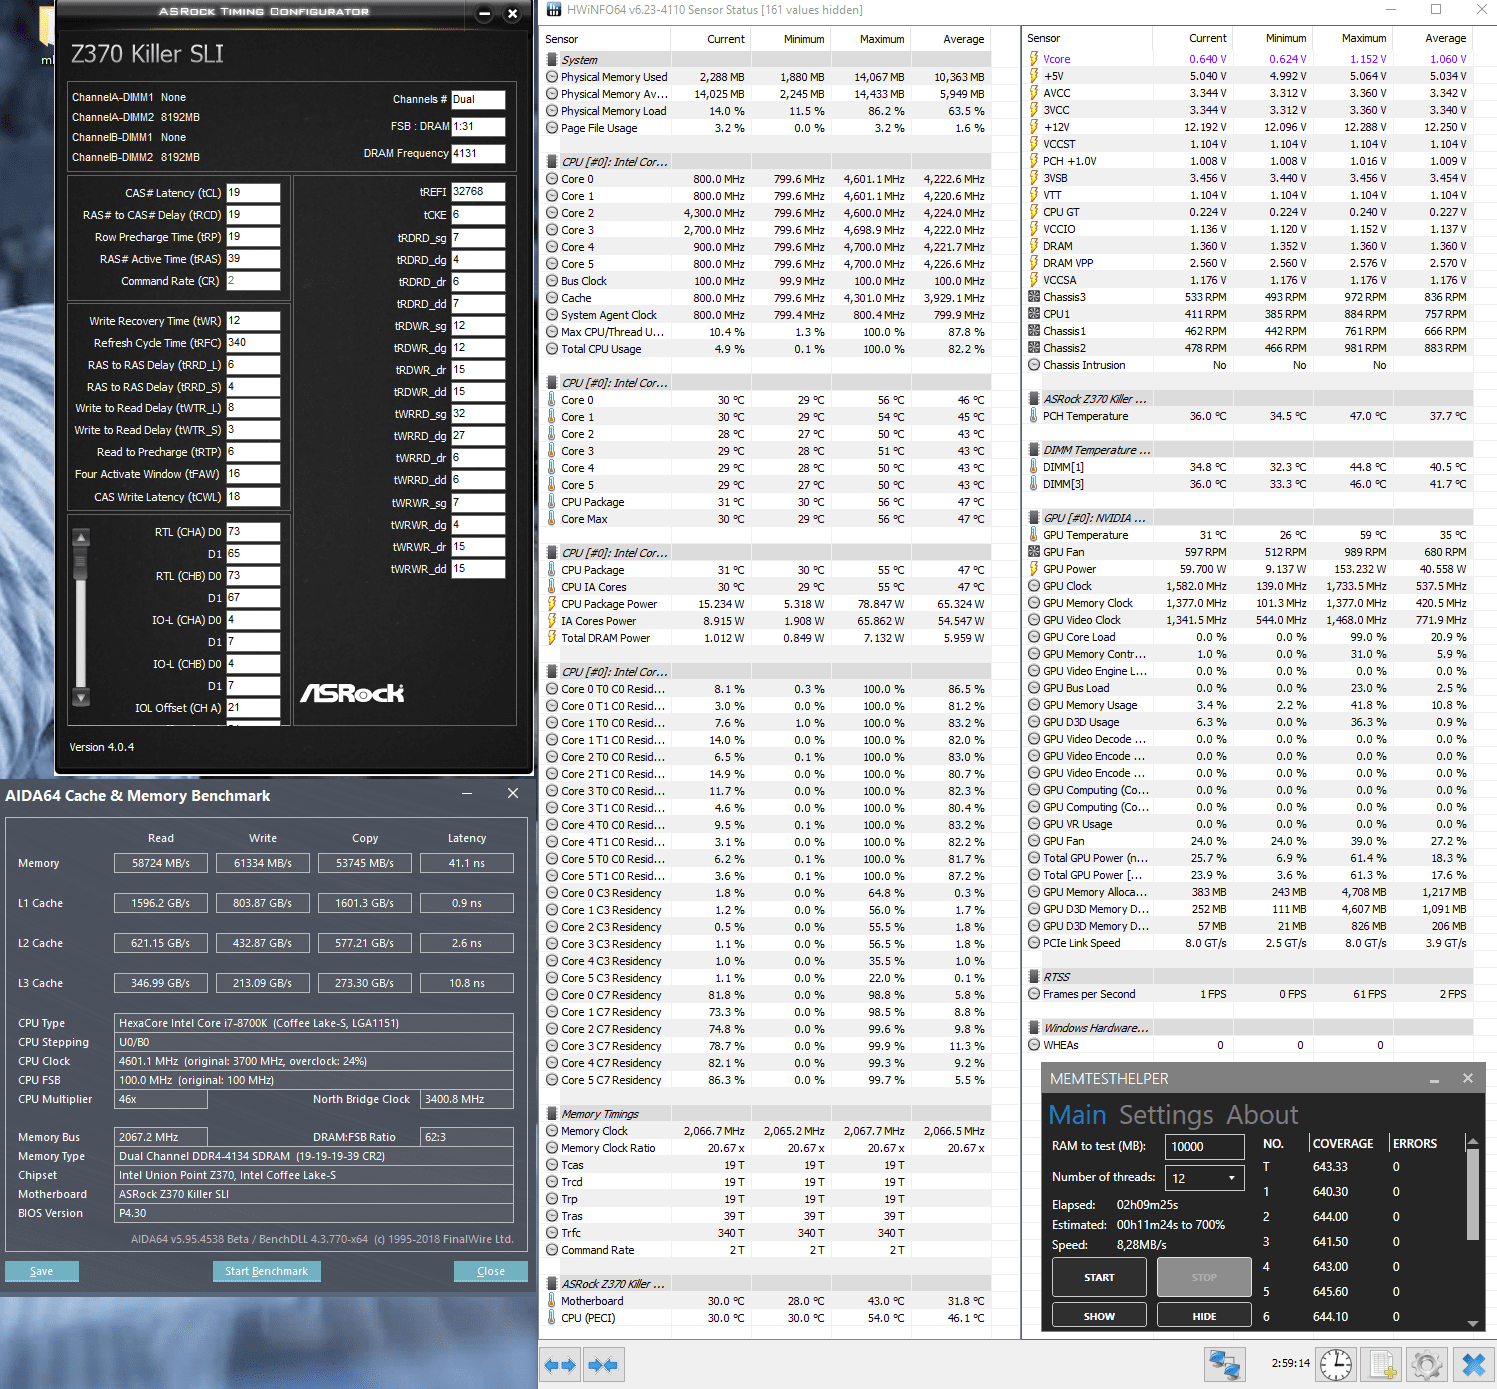The height and width of the screenshot is (1389, 1497).
Task: Click the clock reset-timer icon in HWiNFO
Action: 1335,1365
